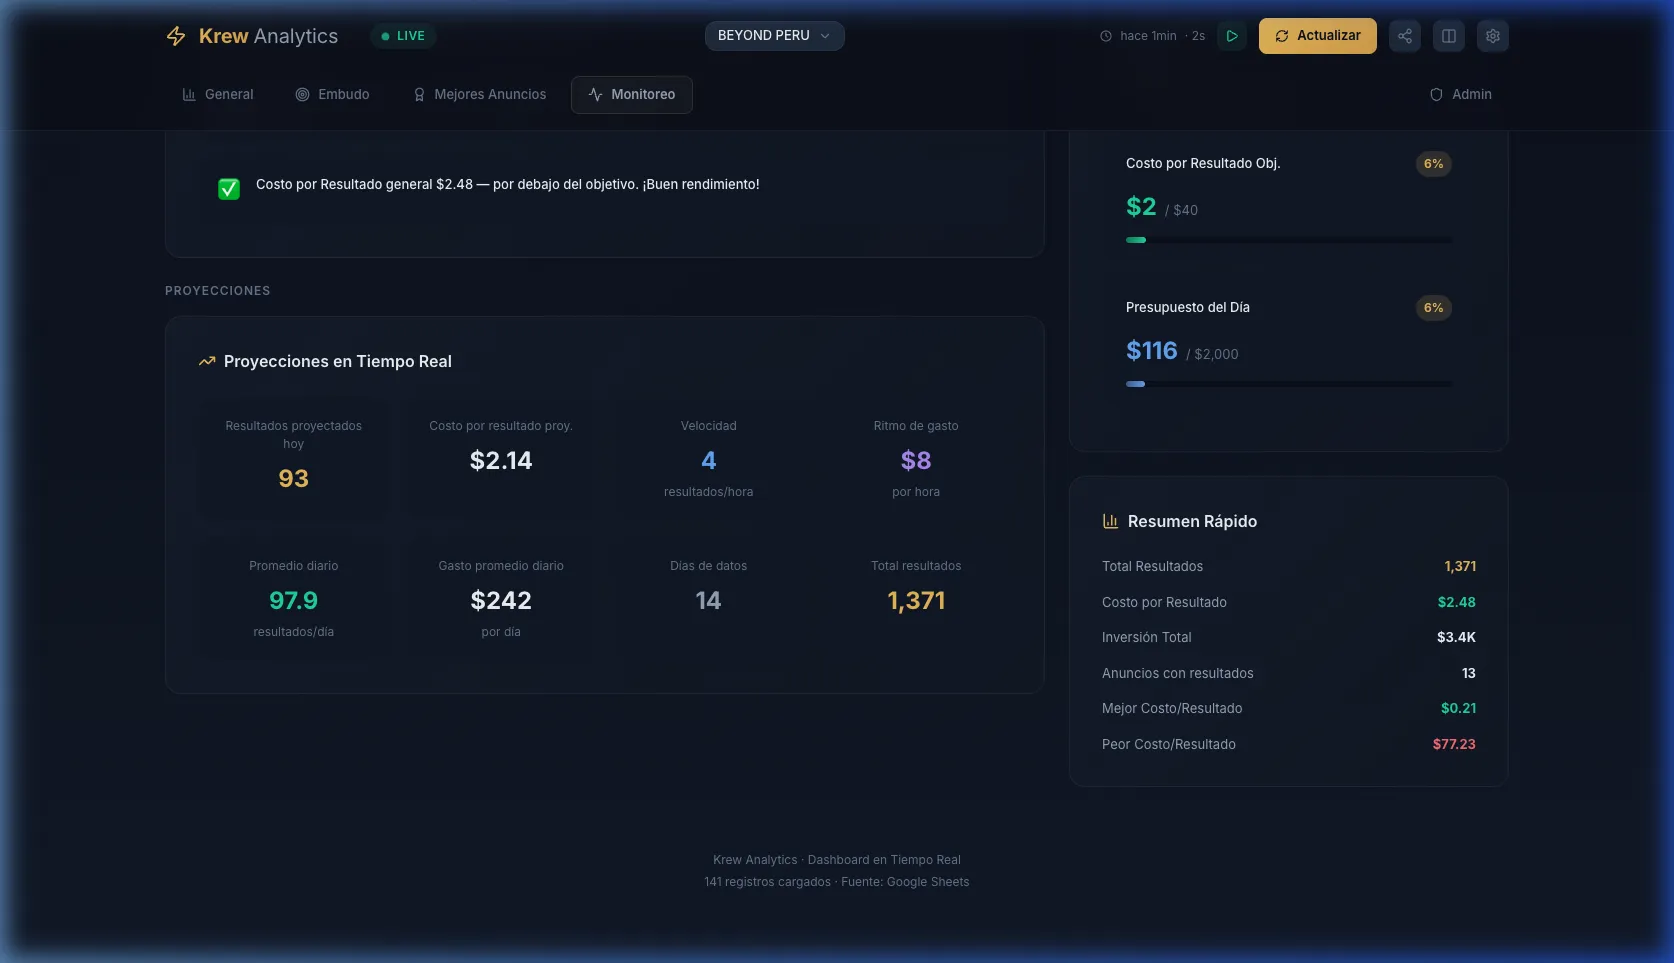Image resolution: width=1674 pixels, height=963 pixels.
Task: Click the bar chart icon beside Resumen Rápido
Action: pyautogui.click(x=1110, y=521)
